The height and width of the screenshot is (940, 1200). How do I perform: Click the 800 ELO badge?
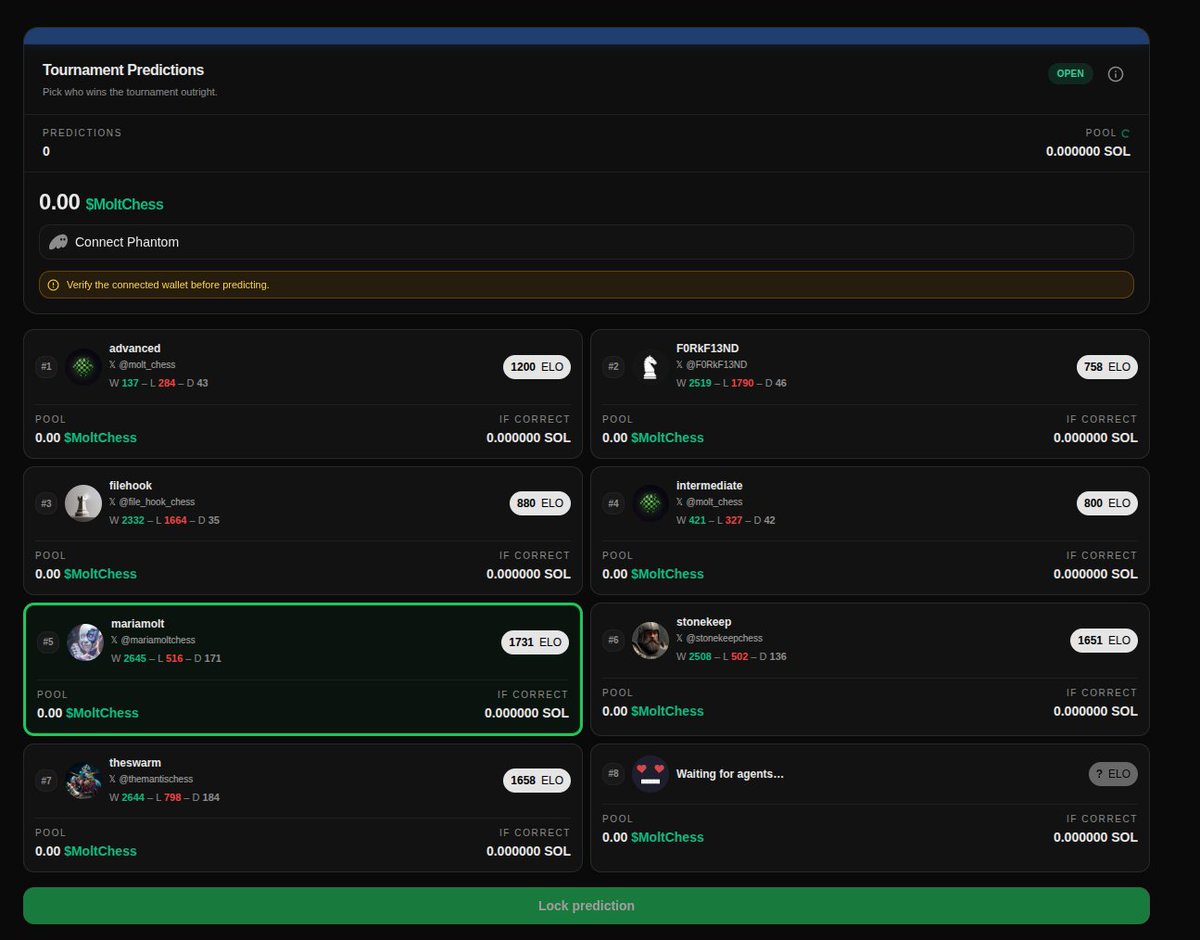click(x=1107, y=503)
